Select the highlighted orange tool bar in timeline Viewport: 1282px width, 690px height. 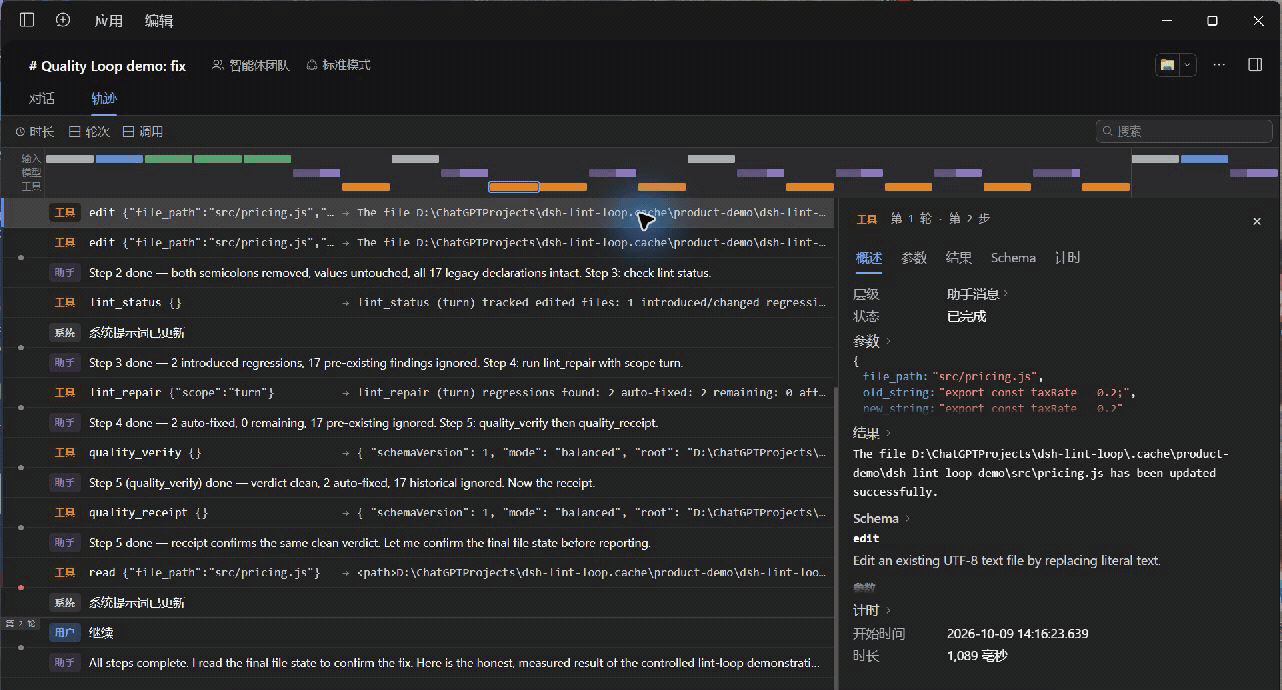(x=513, y=187)
